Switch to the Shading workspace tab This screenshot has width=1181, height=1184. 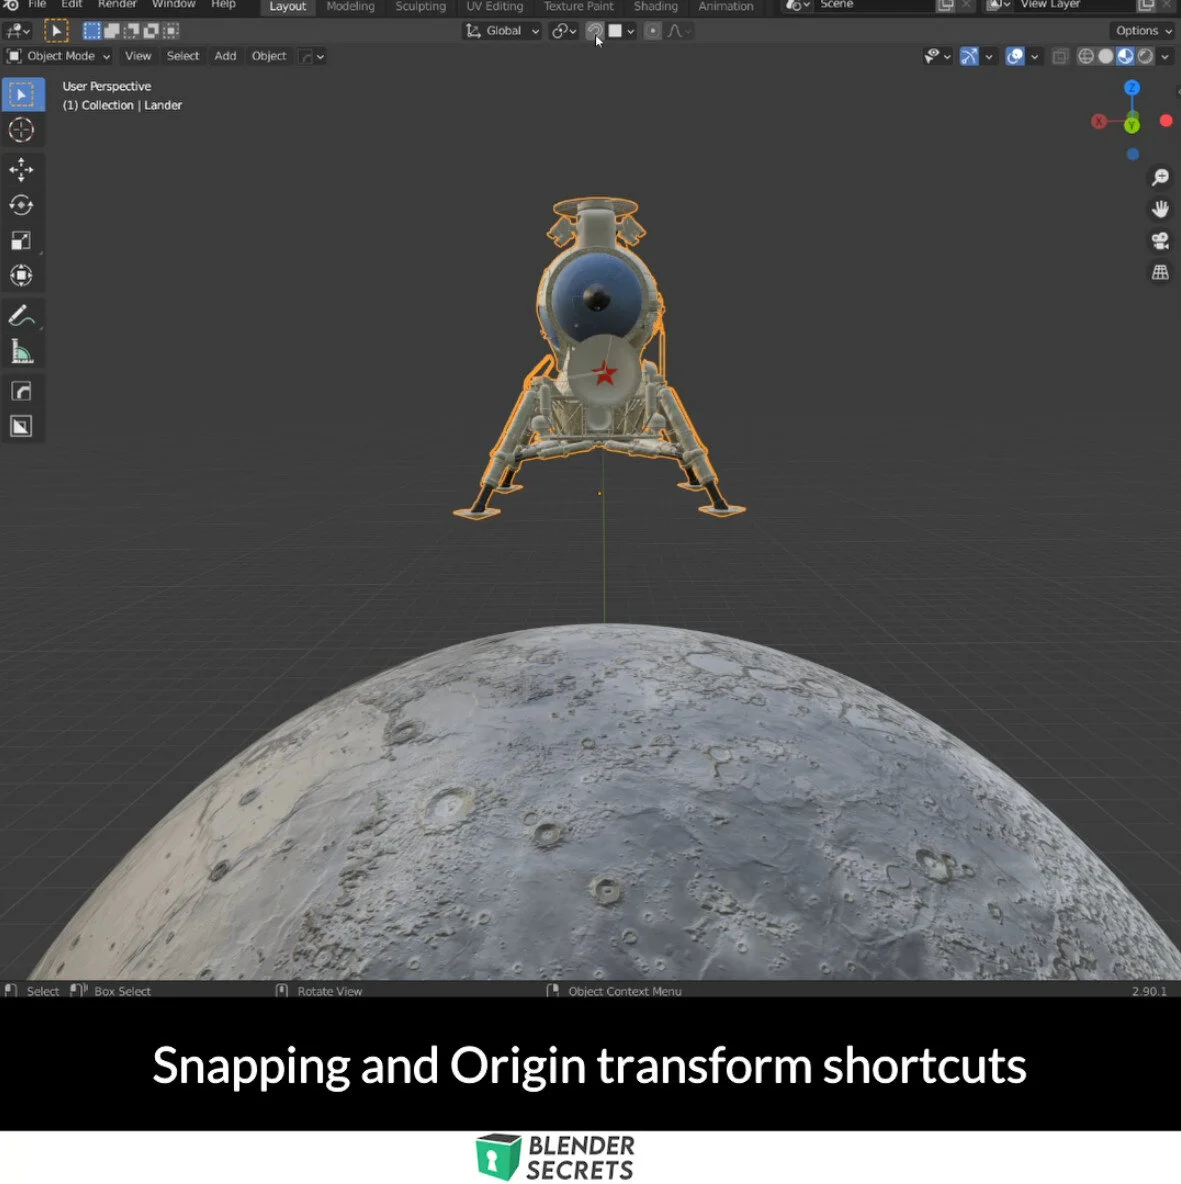click(655, 6)
